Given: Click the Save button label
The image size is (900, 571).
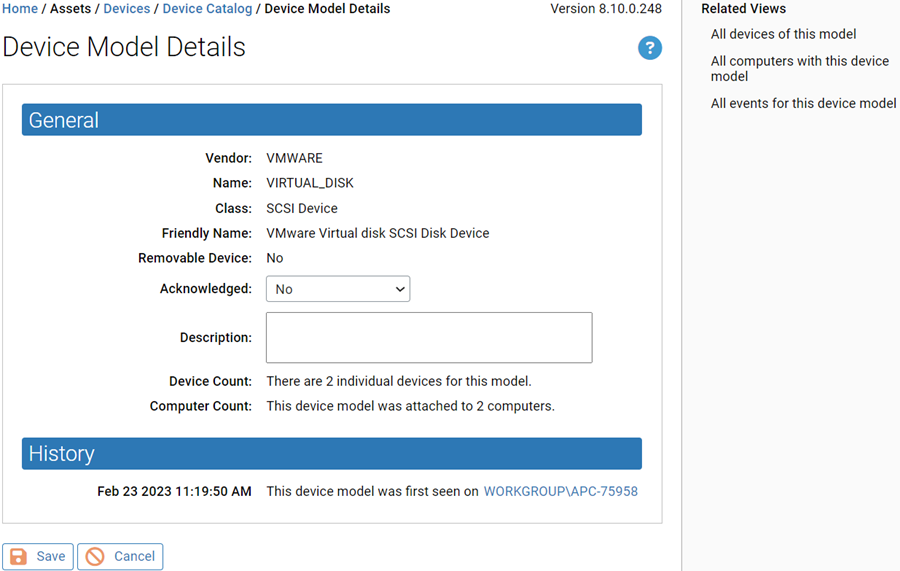Looking at the screenshot, I should click(51, 556).
